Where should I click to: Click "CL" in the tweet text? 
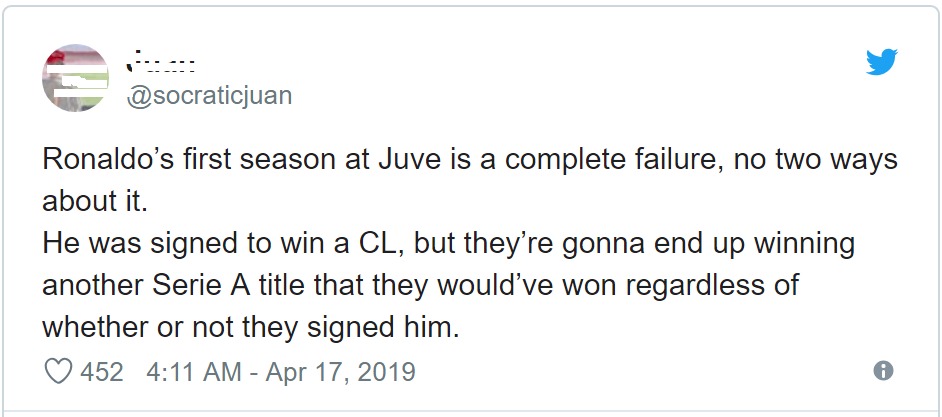(381, 244)
